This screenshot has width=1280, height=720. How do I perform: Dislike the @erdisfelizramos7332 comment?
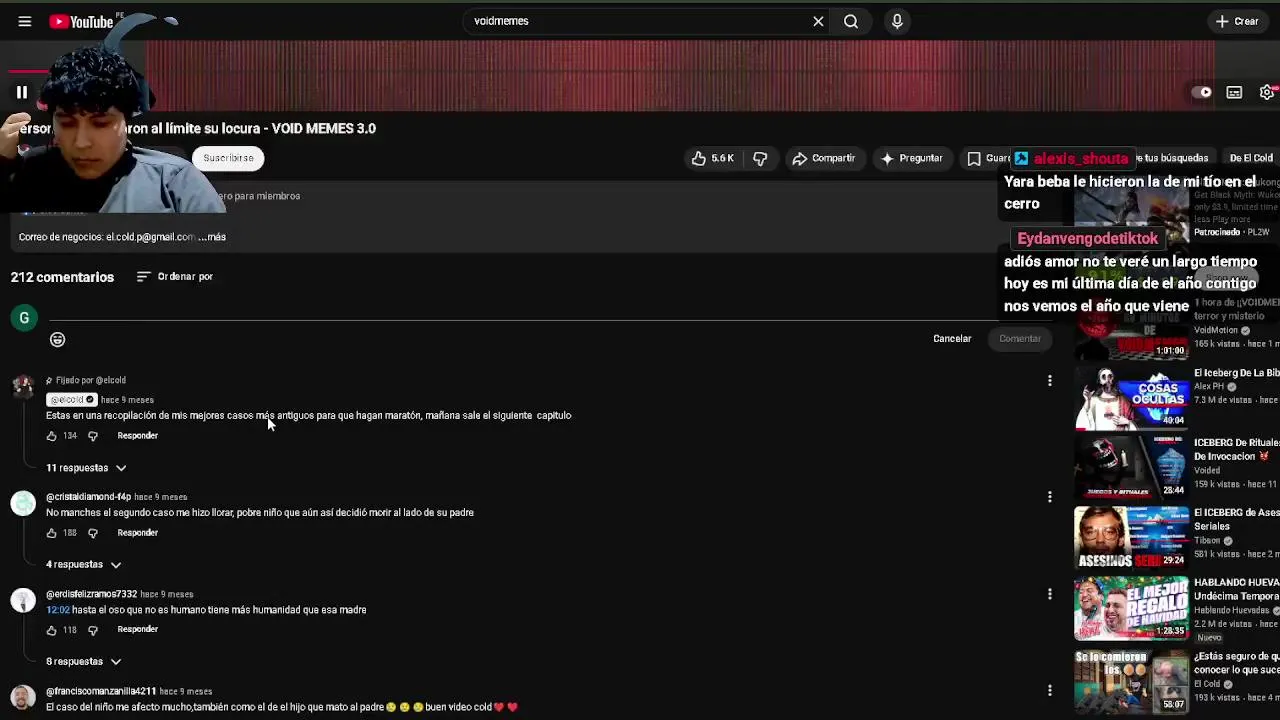pos(93,630)
